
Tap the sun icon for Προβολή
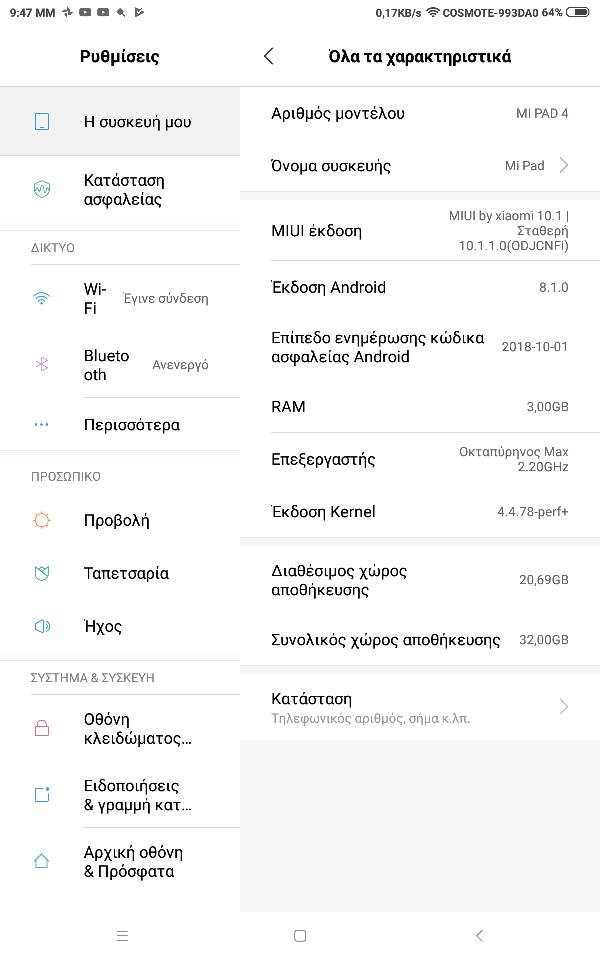[42, 520]
